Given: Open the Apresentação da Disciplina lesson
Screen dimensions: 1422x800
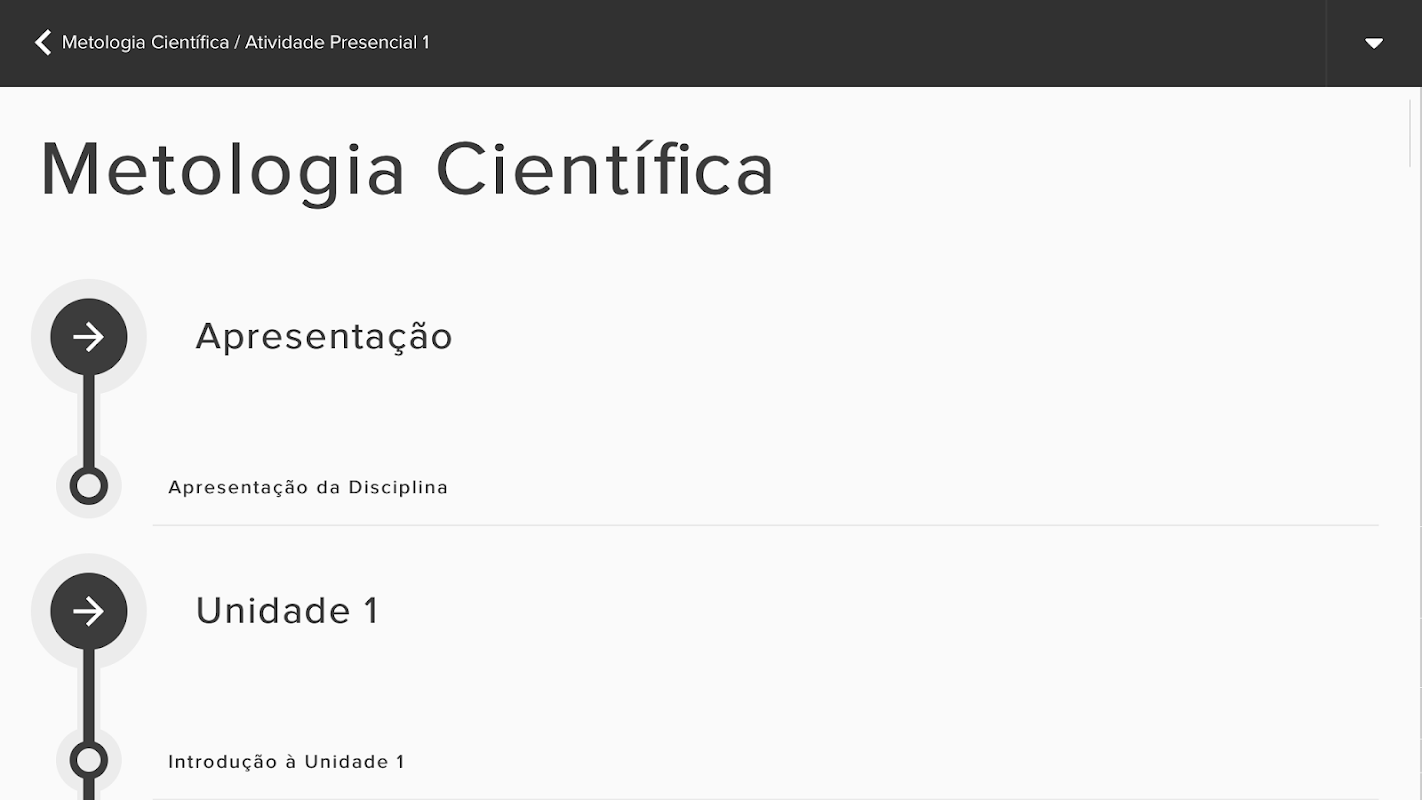Looking at the screenshot, I should [x=308, y=488].
